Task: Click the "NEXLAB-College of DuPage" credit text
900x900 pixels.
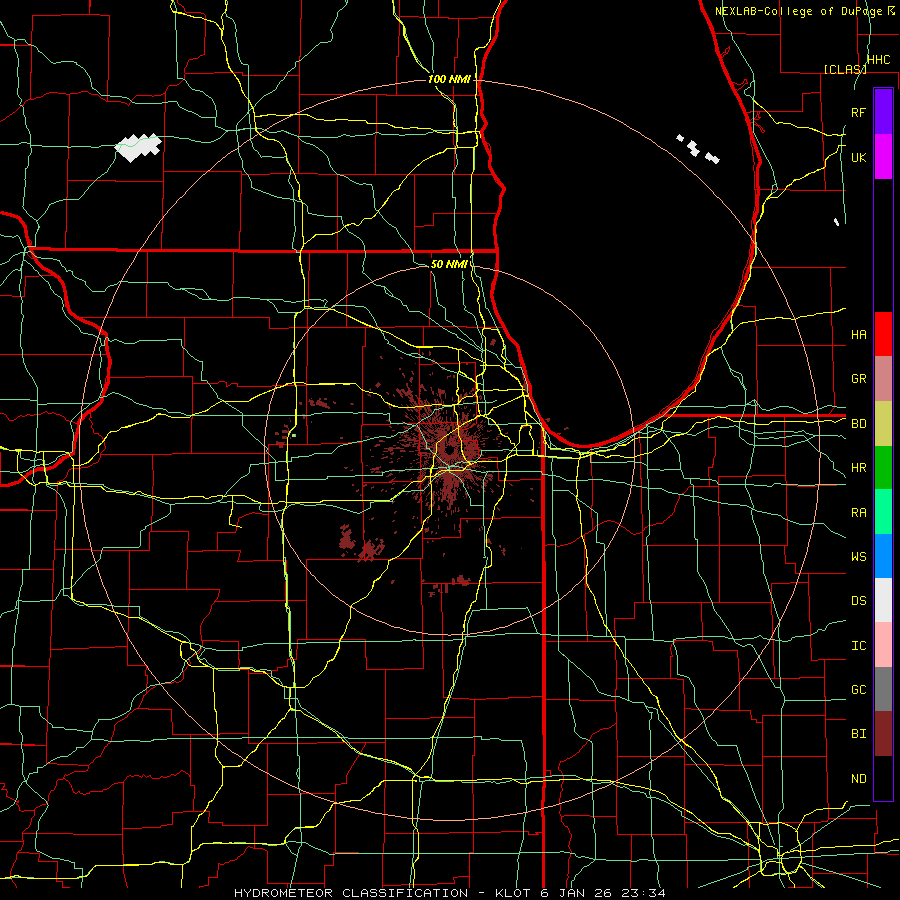Action: coord(799,11)
